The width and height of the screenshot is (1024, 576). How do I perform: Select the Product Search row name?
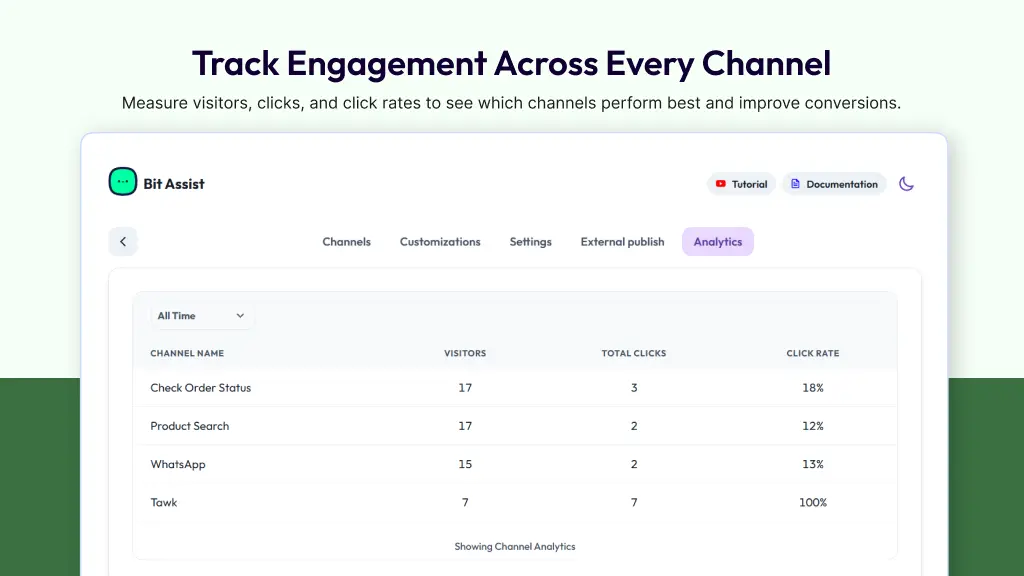tap(189, 426)
